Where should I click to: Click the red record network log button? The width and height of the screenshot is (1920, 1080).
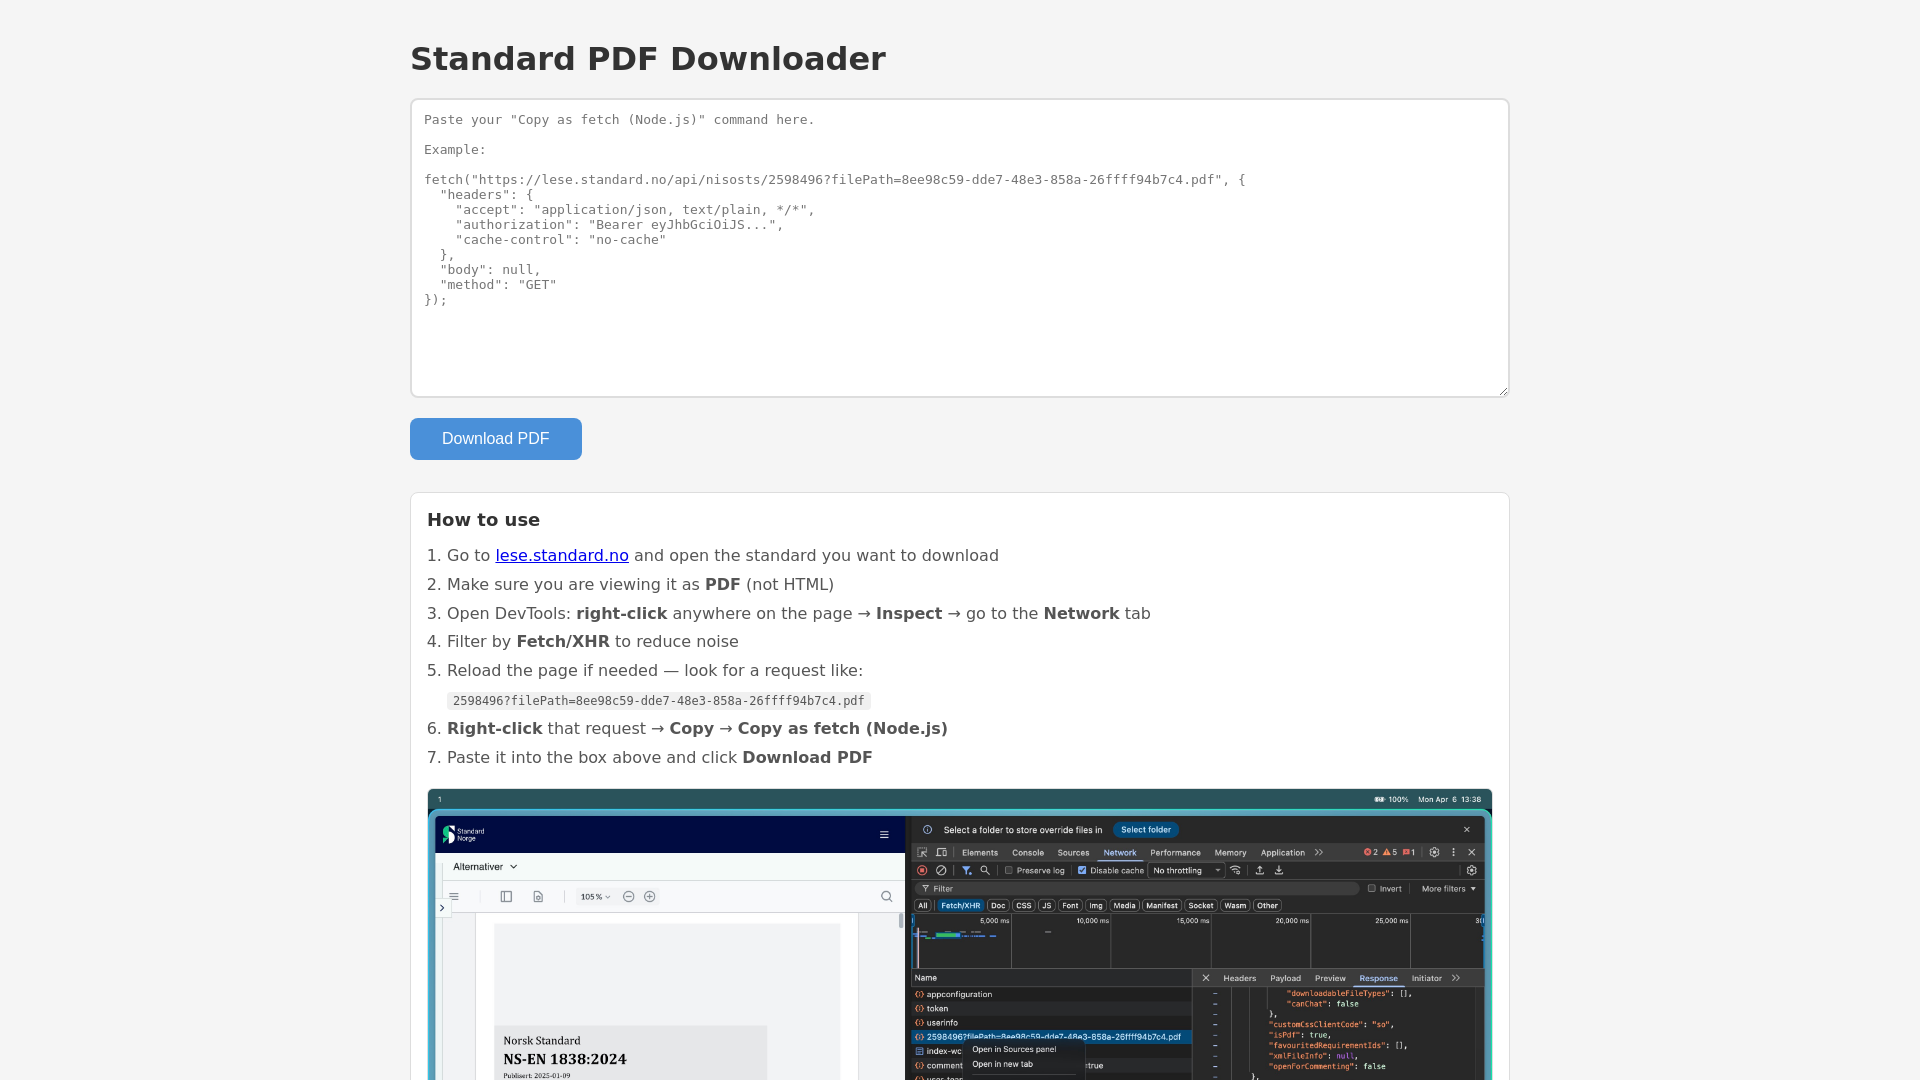(922, 871)
